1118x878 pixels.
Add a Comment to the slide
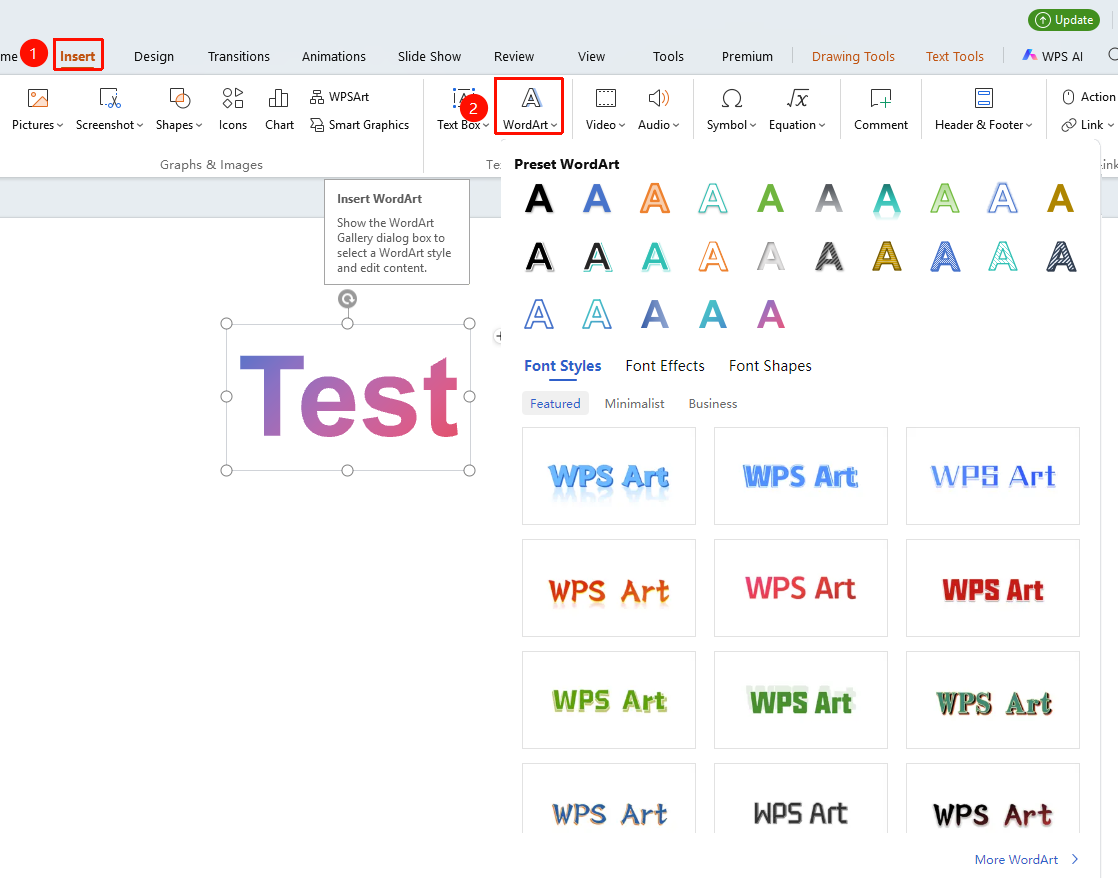click(x=881, y=109)
